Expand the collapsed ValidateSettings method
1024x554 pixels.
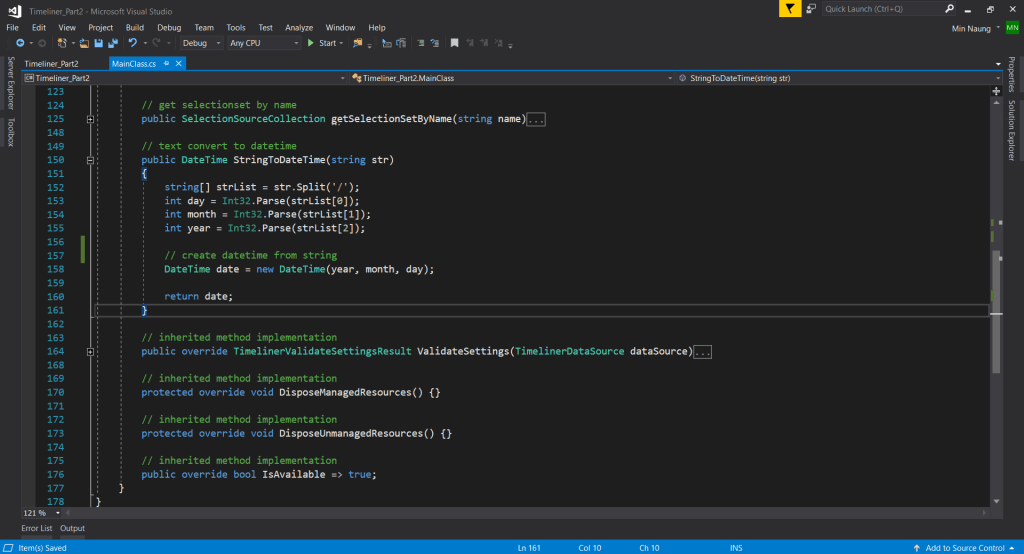point(91,352)
